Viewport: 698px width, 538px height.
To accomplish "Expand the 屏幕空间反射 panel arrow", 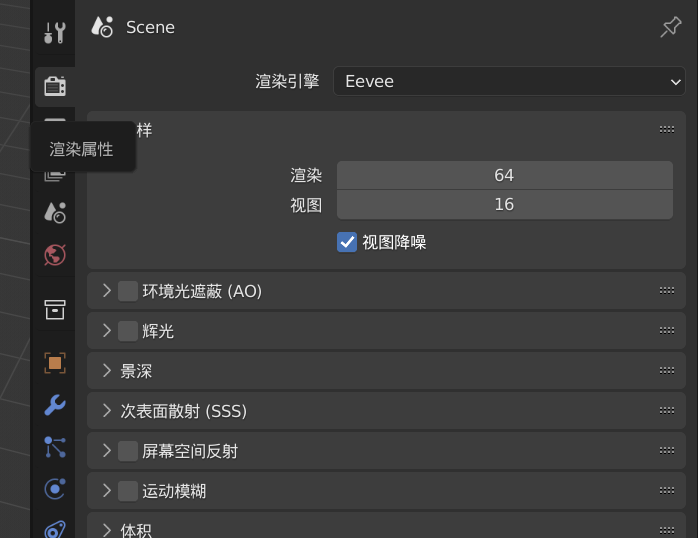I will pos(106,451).
